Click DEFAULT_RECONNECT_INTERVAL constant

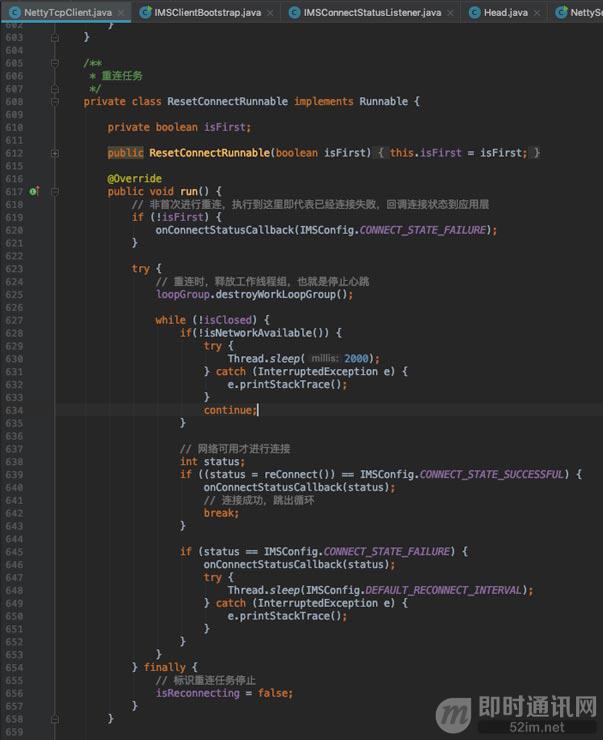pyautogui.click(x=443, y=590)
